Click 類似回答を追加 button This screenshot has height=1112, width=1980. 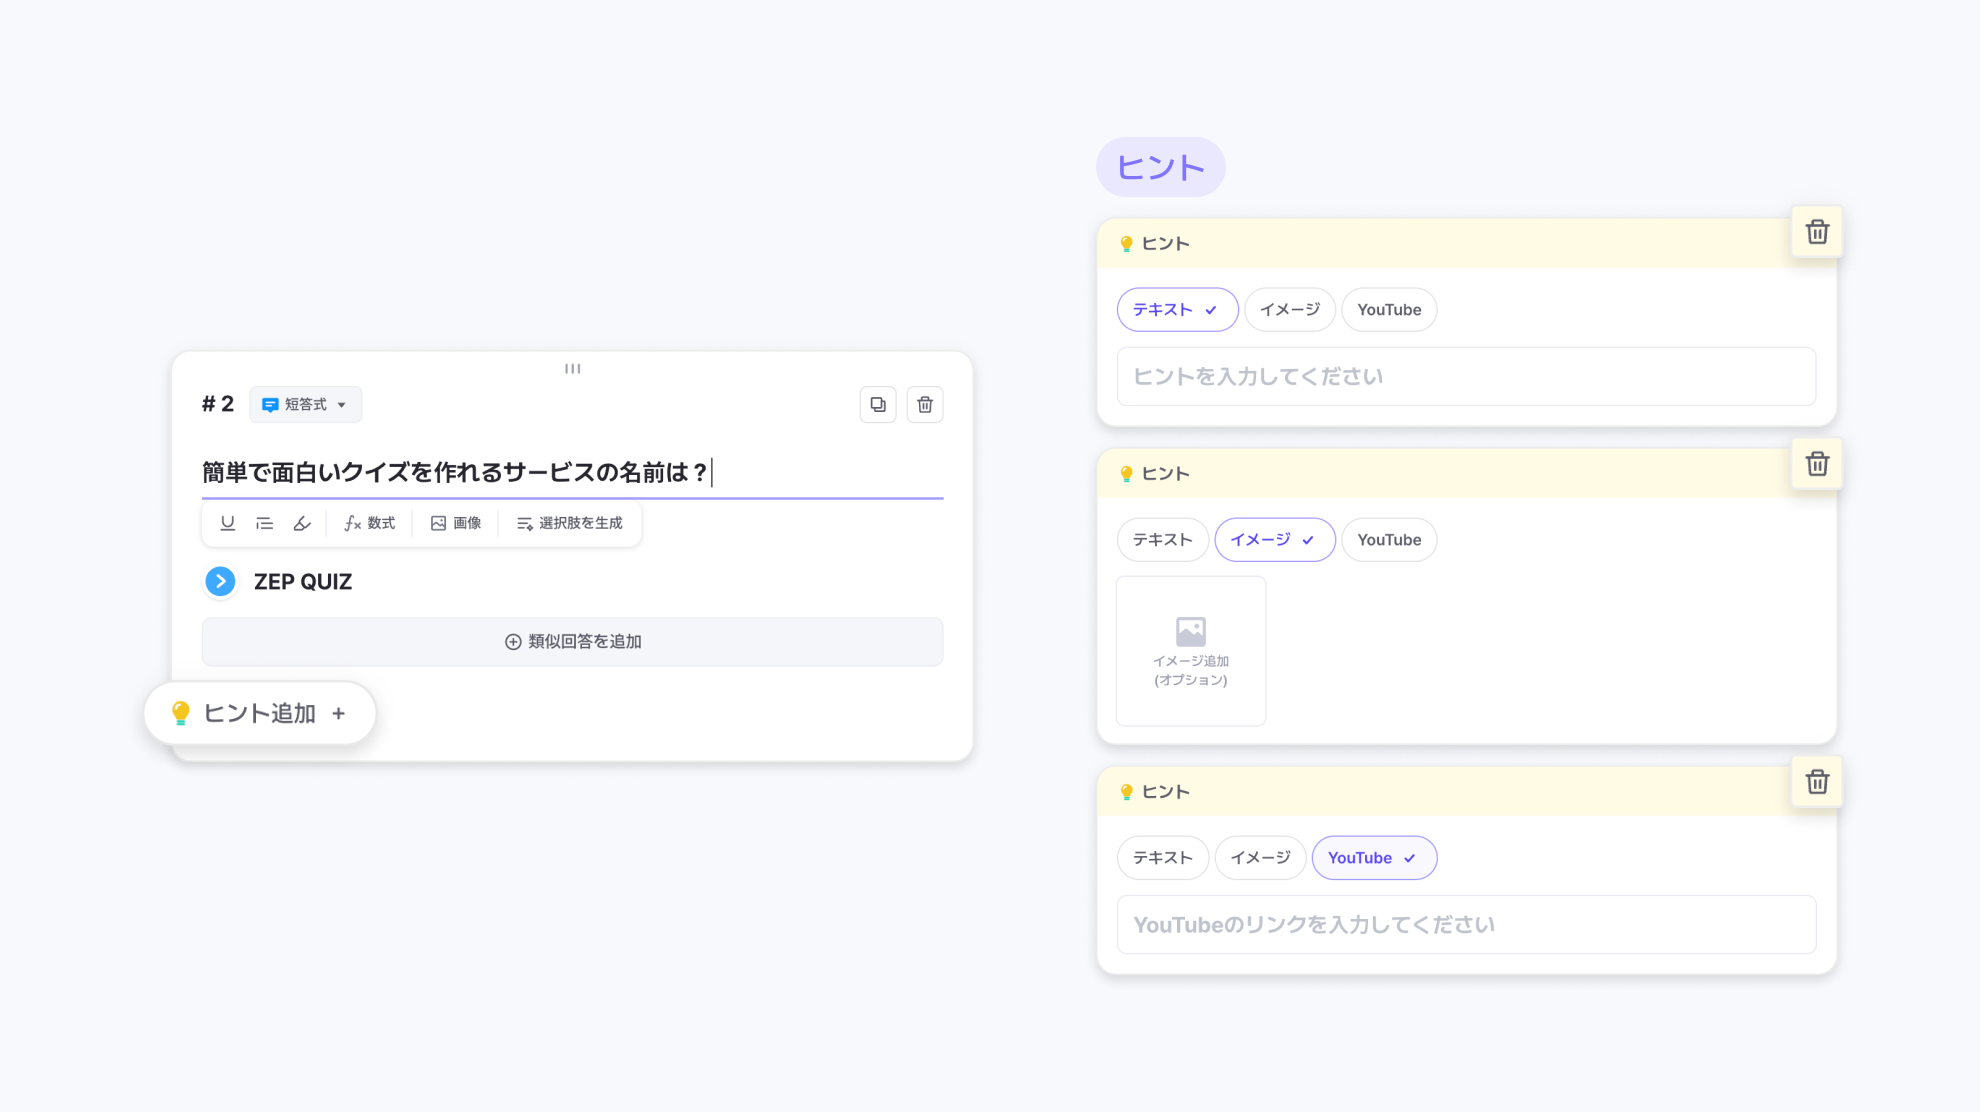coord(572,642)
